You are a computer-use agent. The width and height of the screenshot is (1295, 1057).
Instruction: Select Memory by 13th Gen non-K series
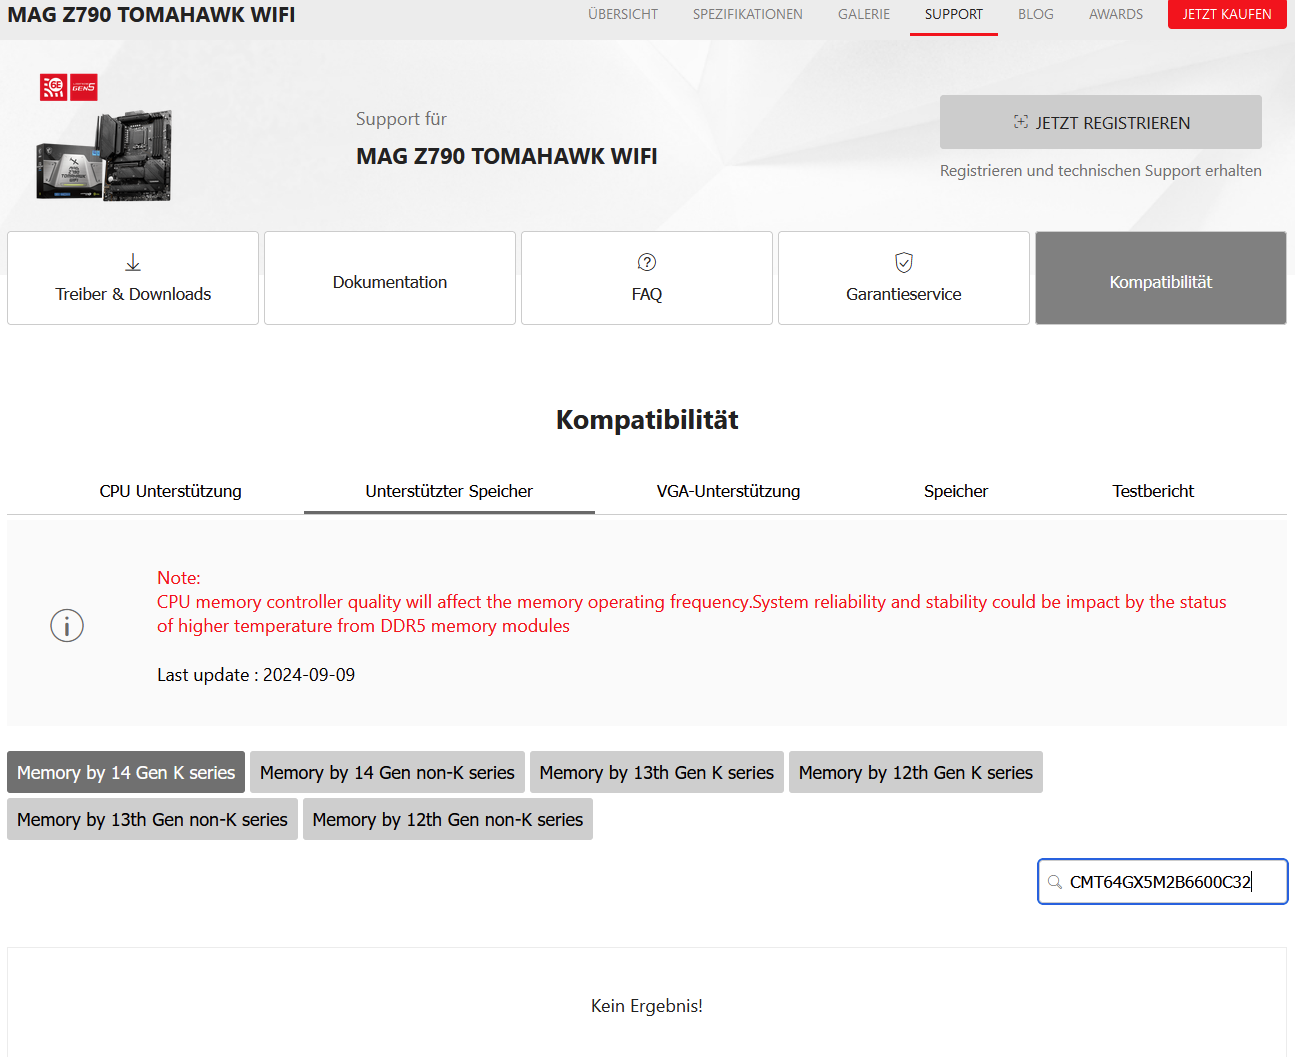tap(152, 819)
